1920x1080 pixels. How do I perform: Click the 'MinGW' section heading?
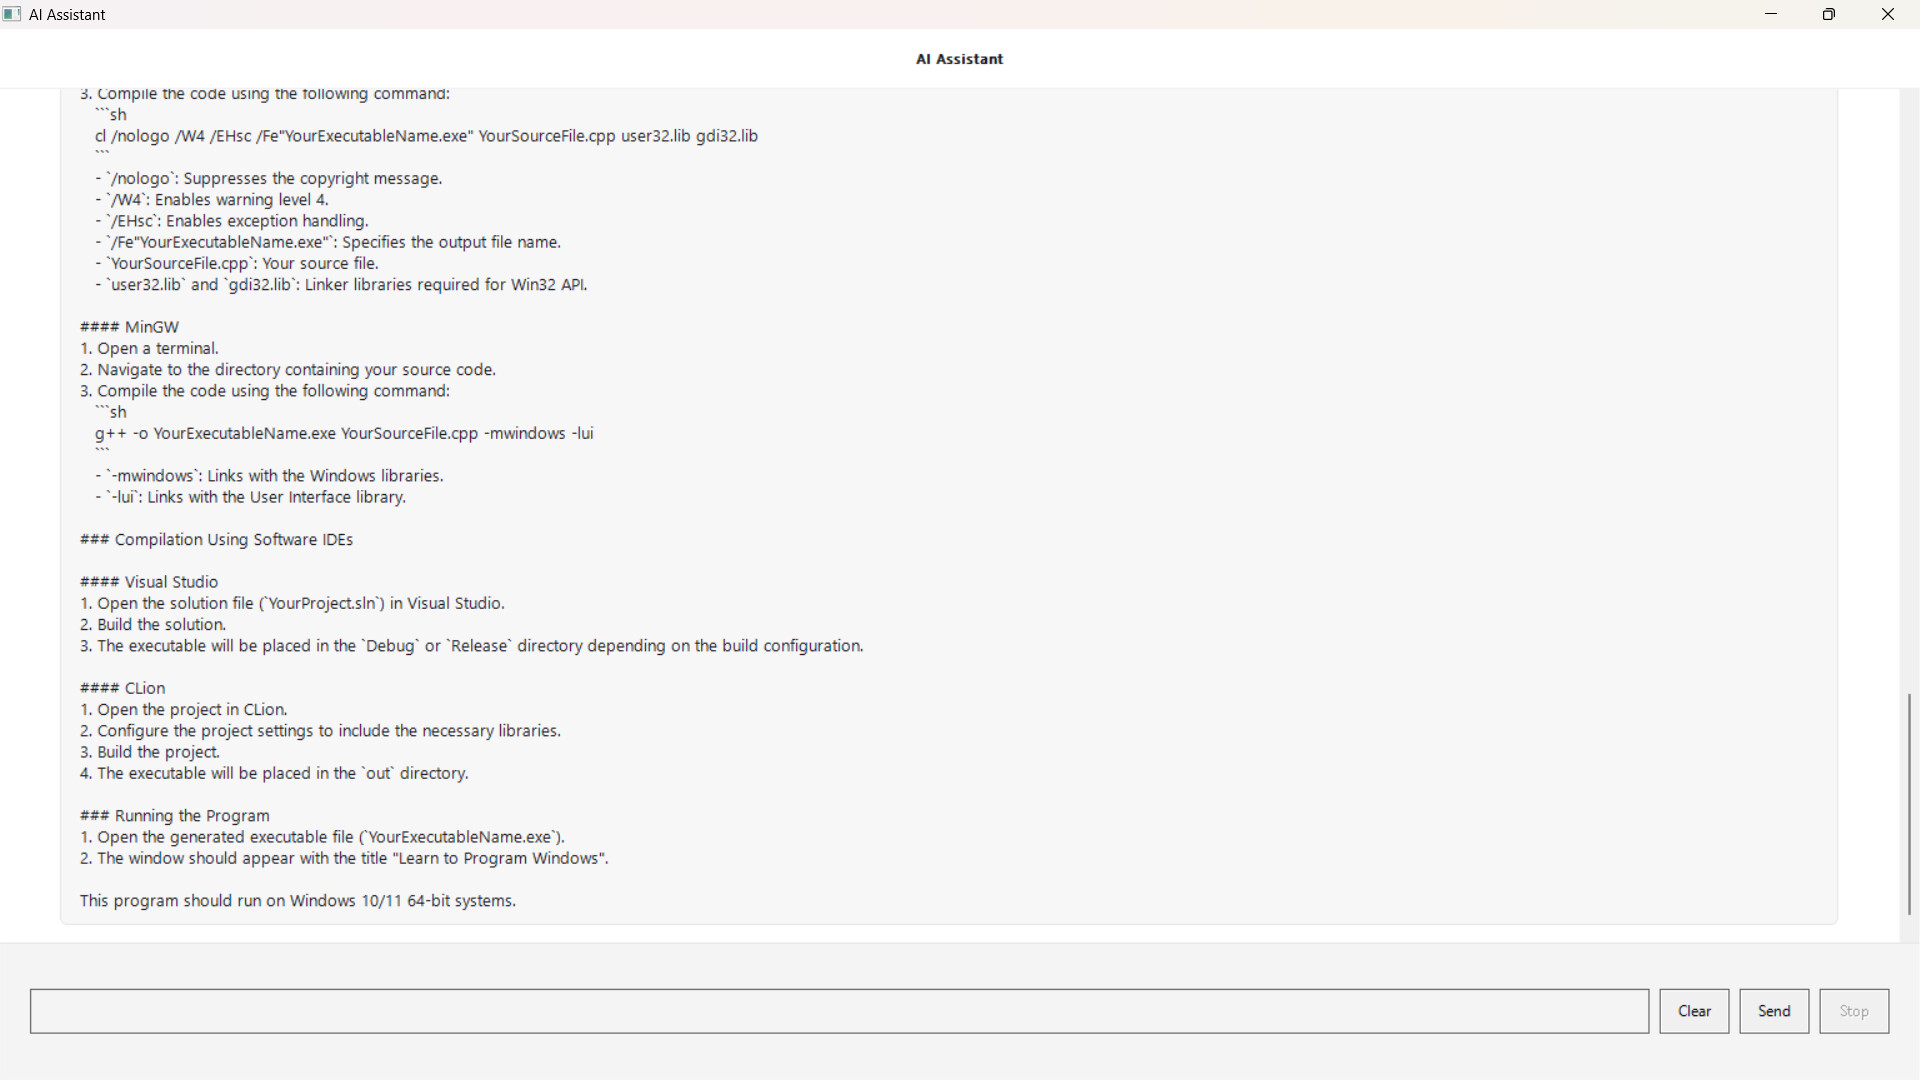[x=129, y=326]
